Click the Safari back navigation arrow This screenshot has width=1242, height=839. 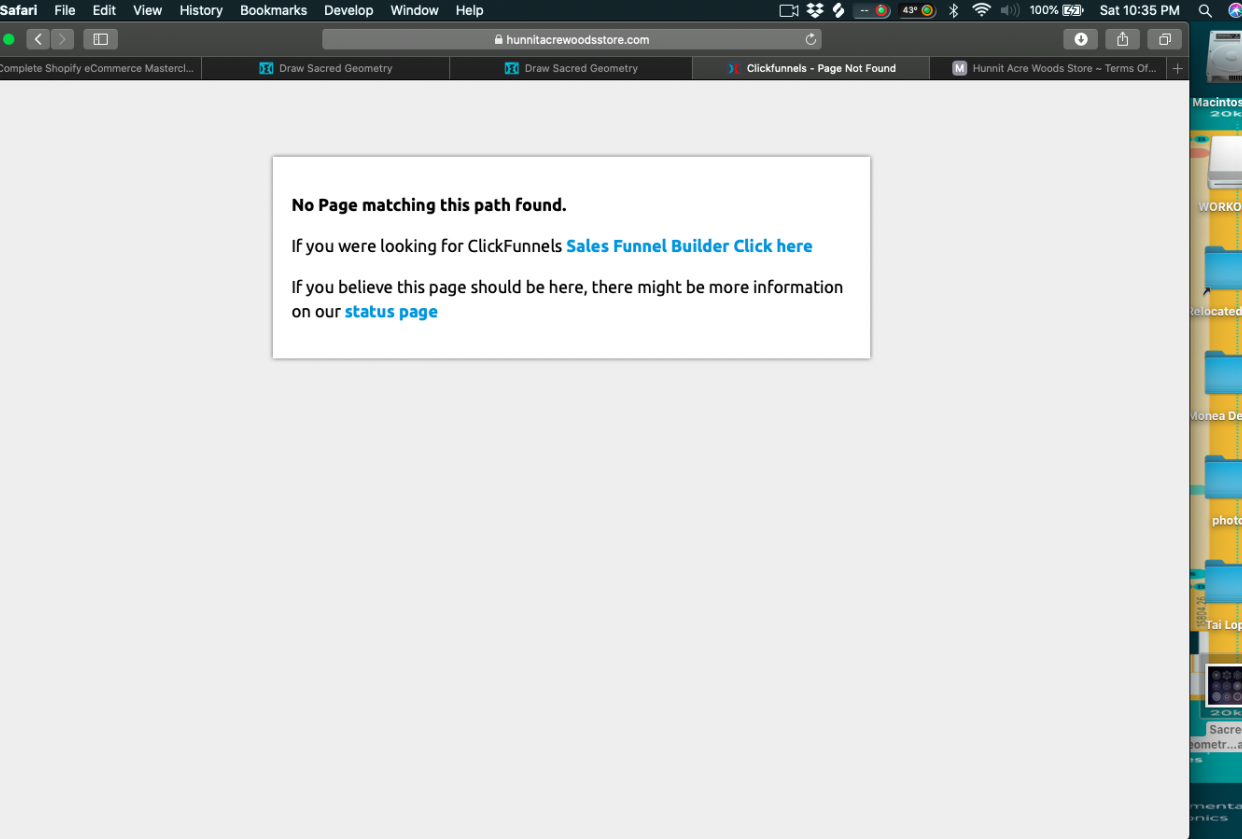click(x=38, y=39)
